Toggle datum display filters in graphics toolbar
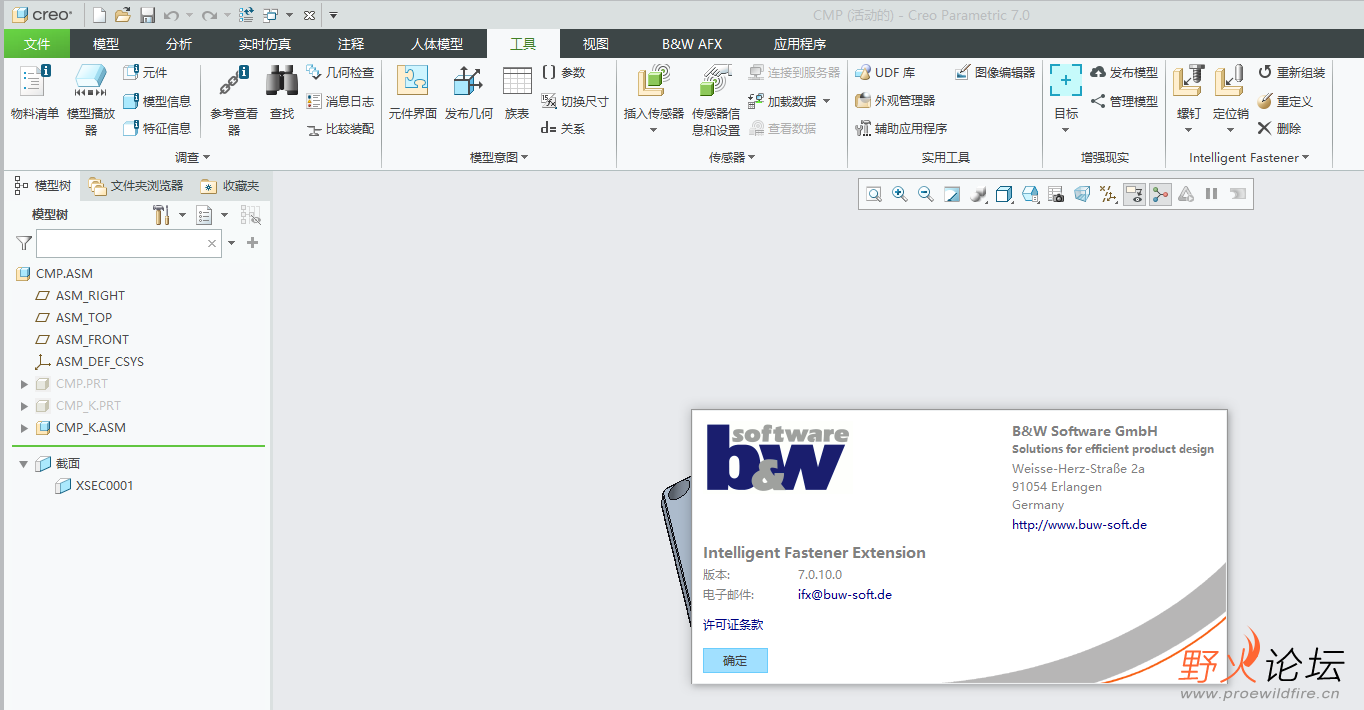The image size is (1364, 710). pos(1108,194)
